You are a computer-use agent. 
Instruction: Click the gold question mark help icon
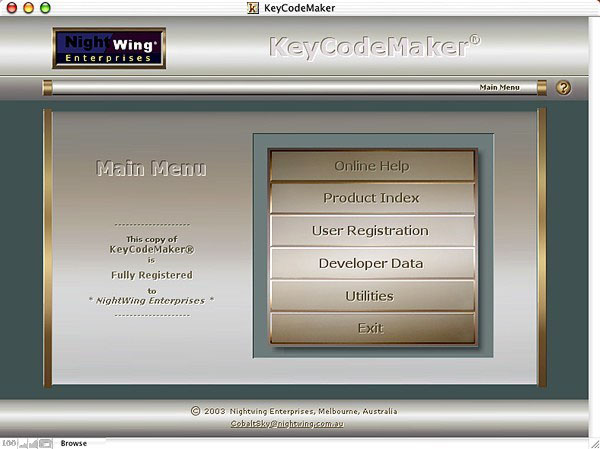[x=563, y=88]
